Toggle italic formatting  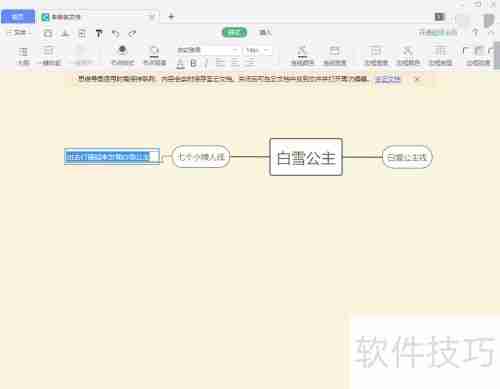206,63
